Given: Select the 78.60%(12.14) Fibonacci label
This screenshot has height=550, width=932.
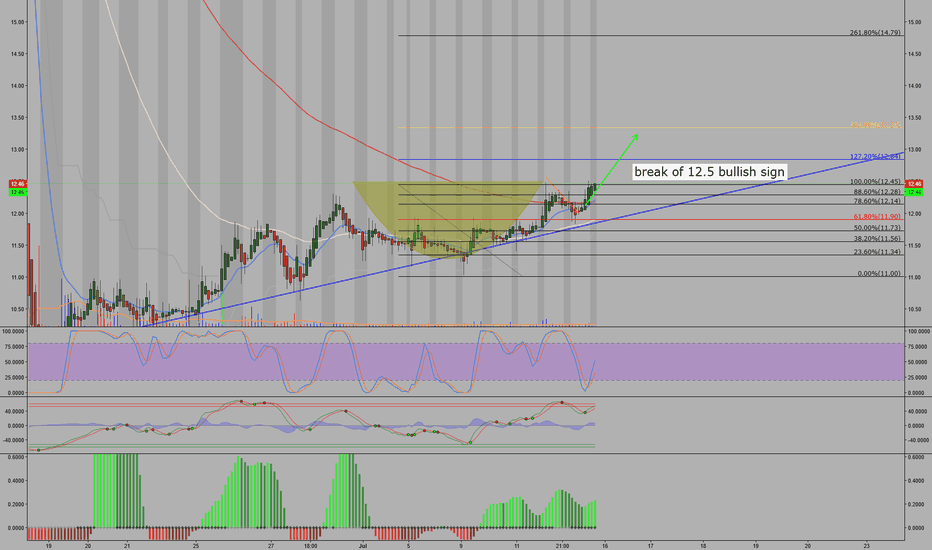Looking at the screenshot, I should tap(877, 202).
